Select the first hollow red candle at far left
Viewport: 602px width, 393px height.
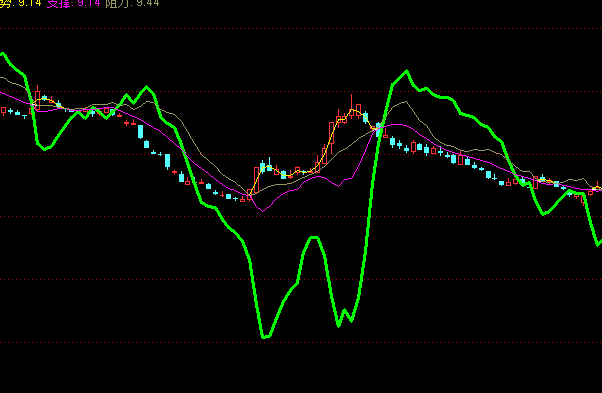(3, 111)
